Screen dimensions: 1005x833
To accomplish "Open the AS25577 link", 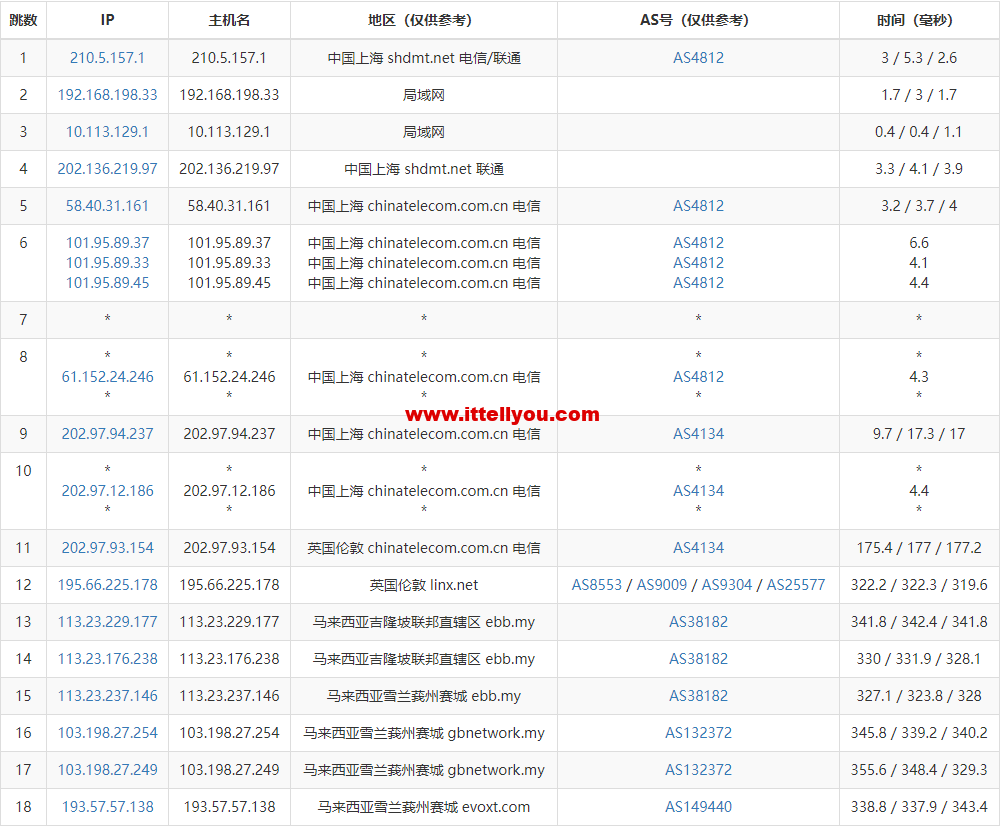I will point(795,585).
